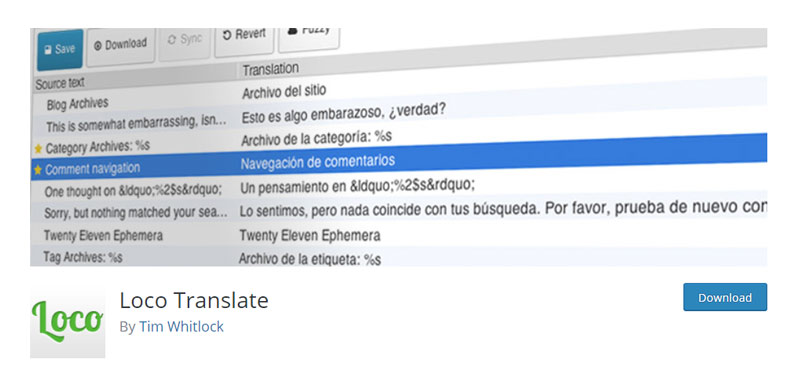
Task: Click the star icon beside Category Archives
Action: coord(38,150)
